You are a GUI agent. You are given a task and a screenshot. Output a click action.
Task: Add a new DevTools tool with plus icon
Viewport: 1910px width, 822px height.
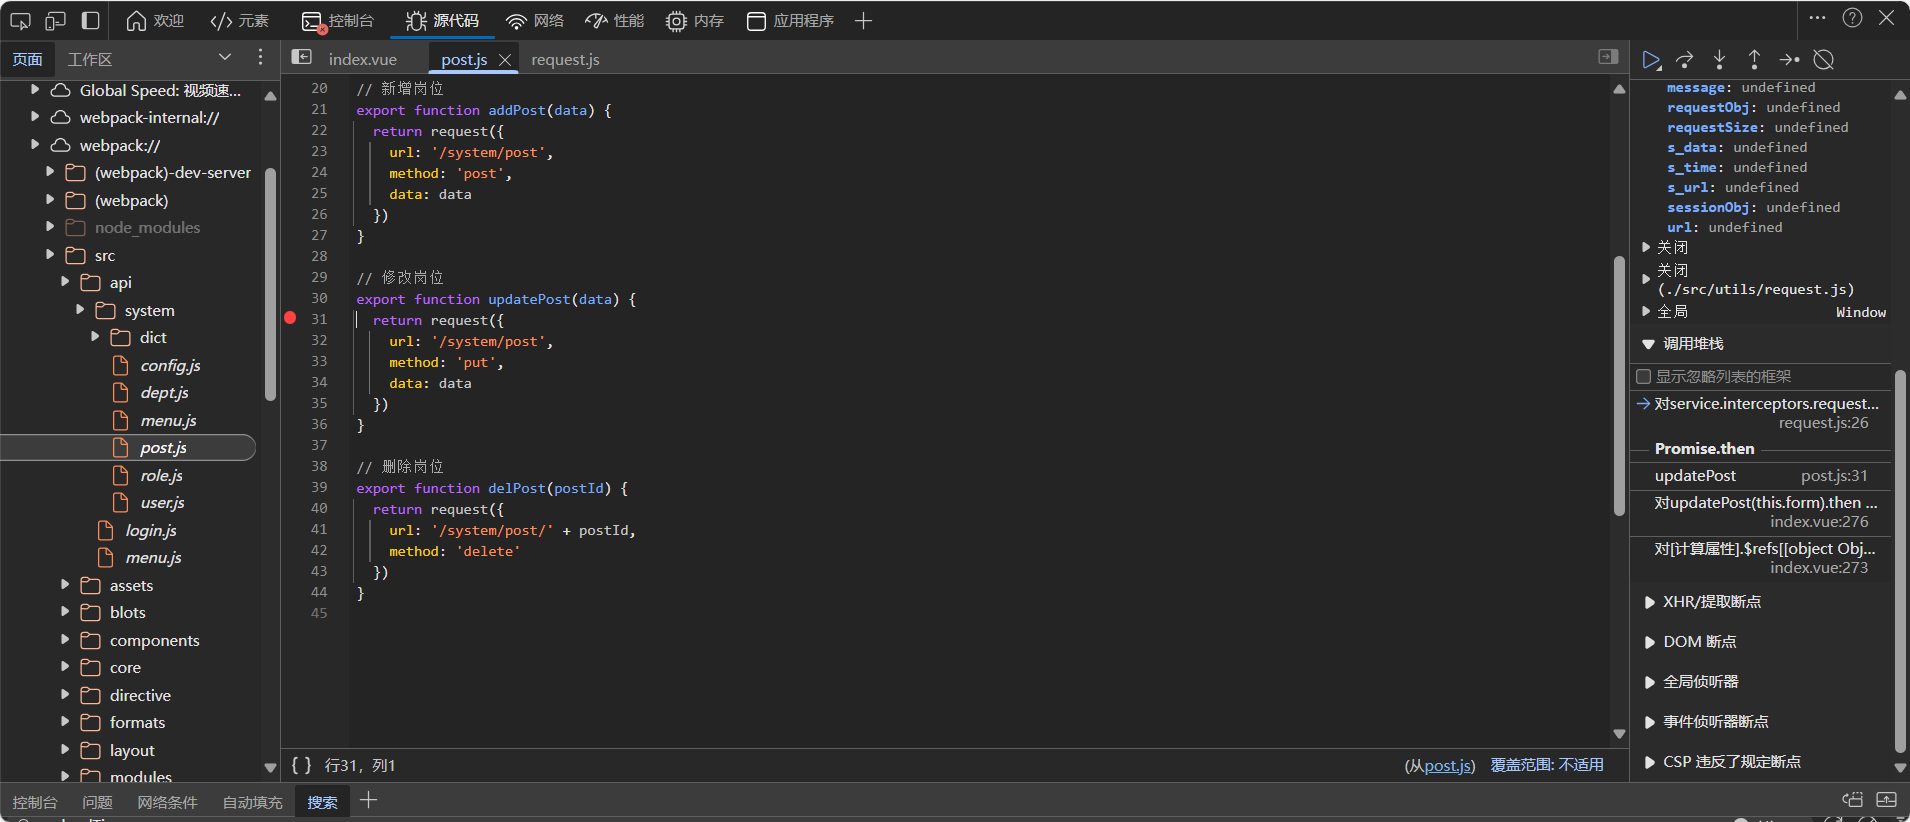[x=864, y=20]
